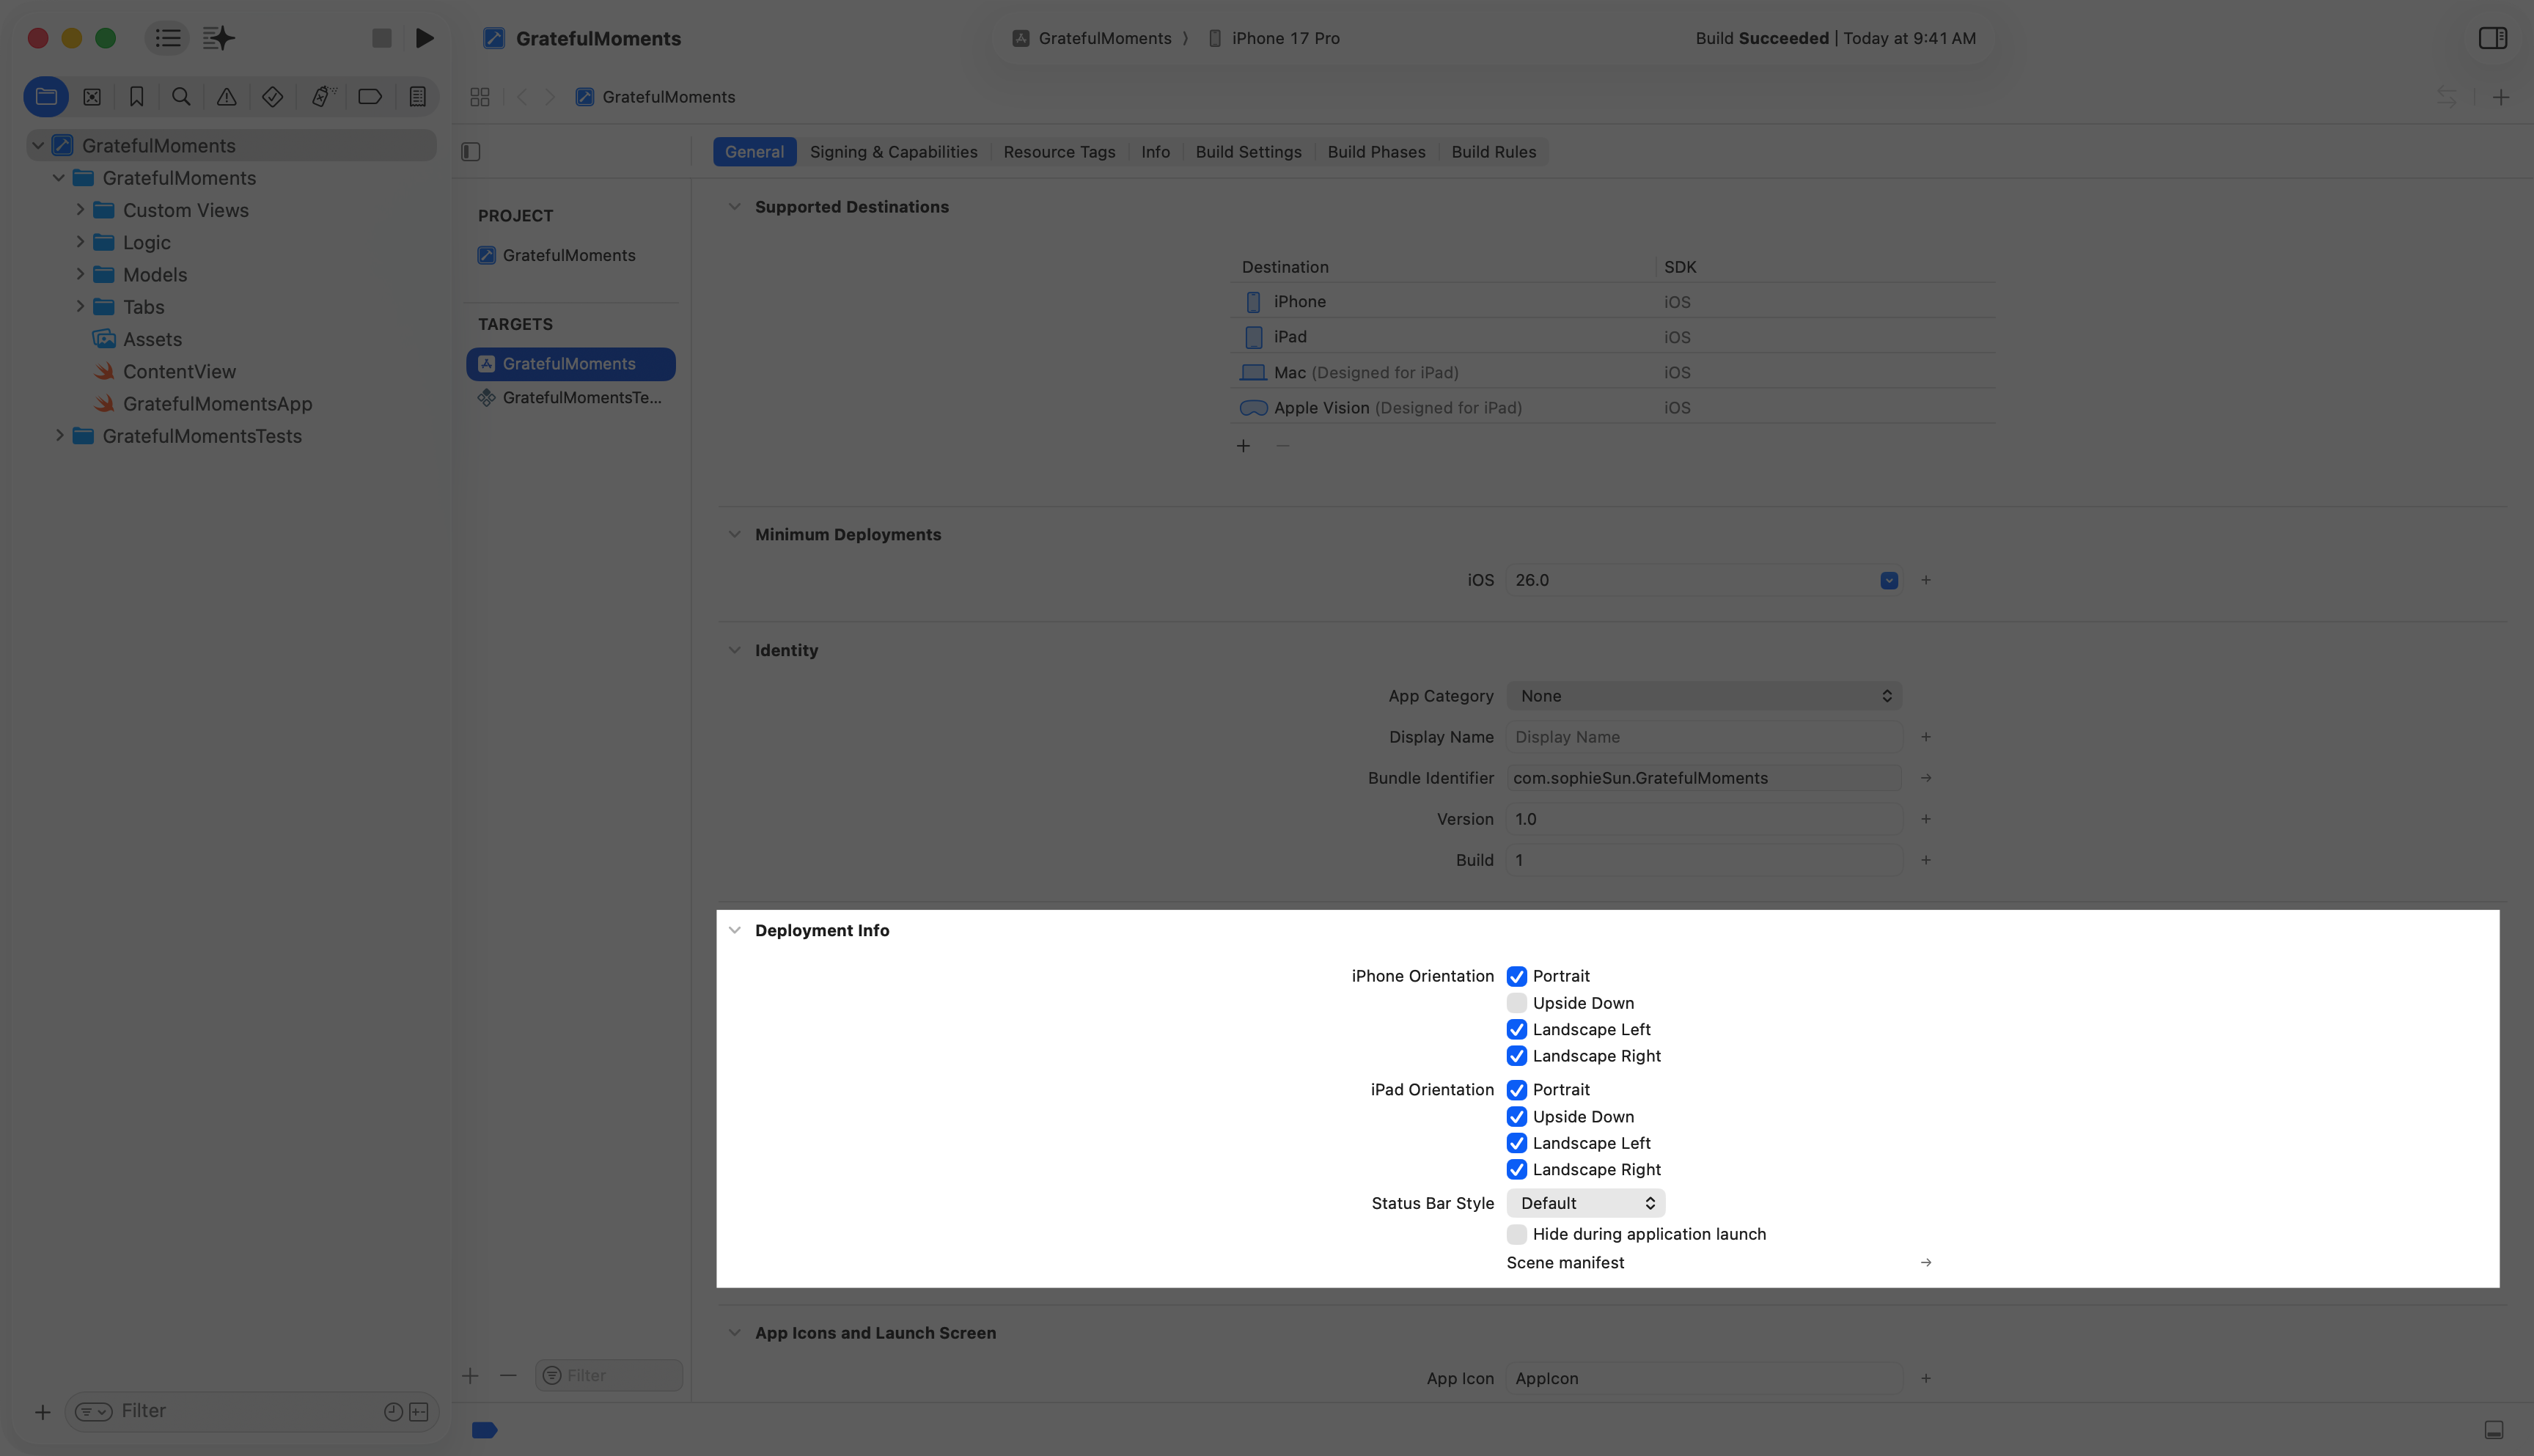The image size is (2534, 1456).
Task: Disable iPad Upside Down orientation
Action: 1517,1117
